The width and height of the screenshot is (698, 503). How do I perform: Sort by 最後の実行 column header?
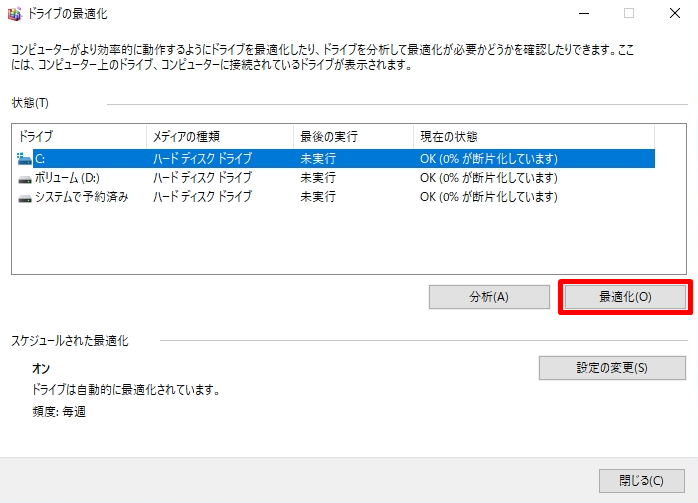tap(353, 136)
